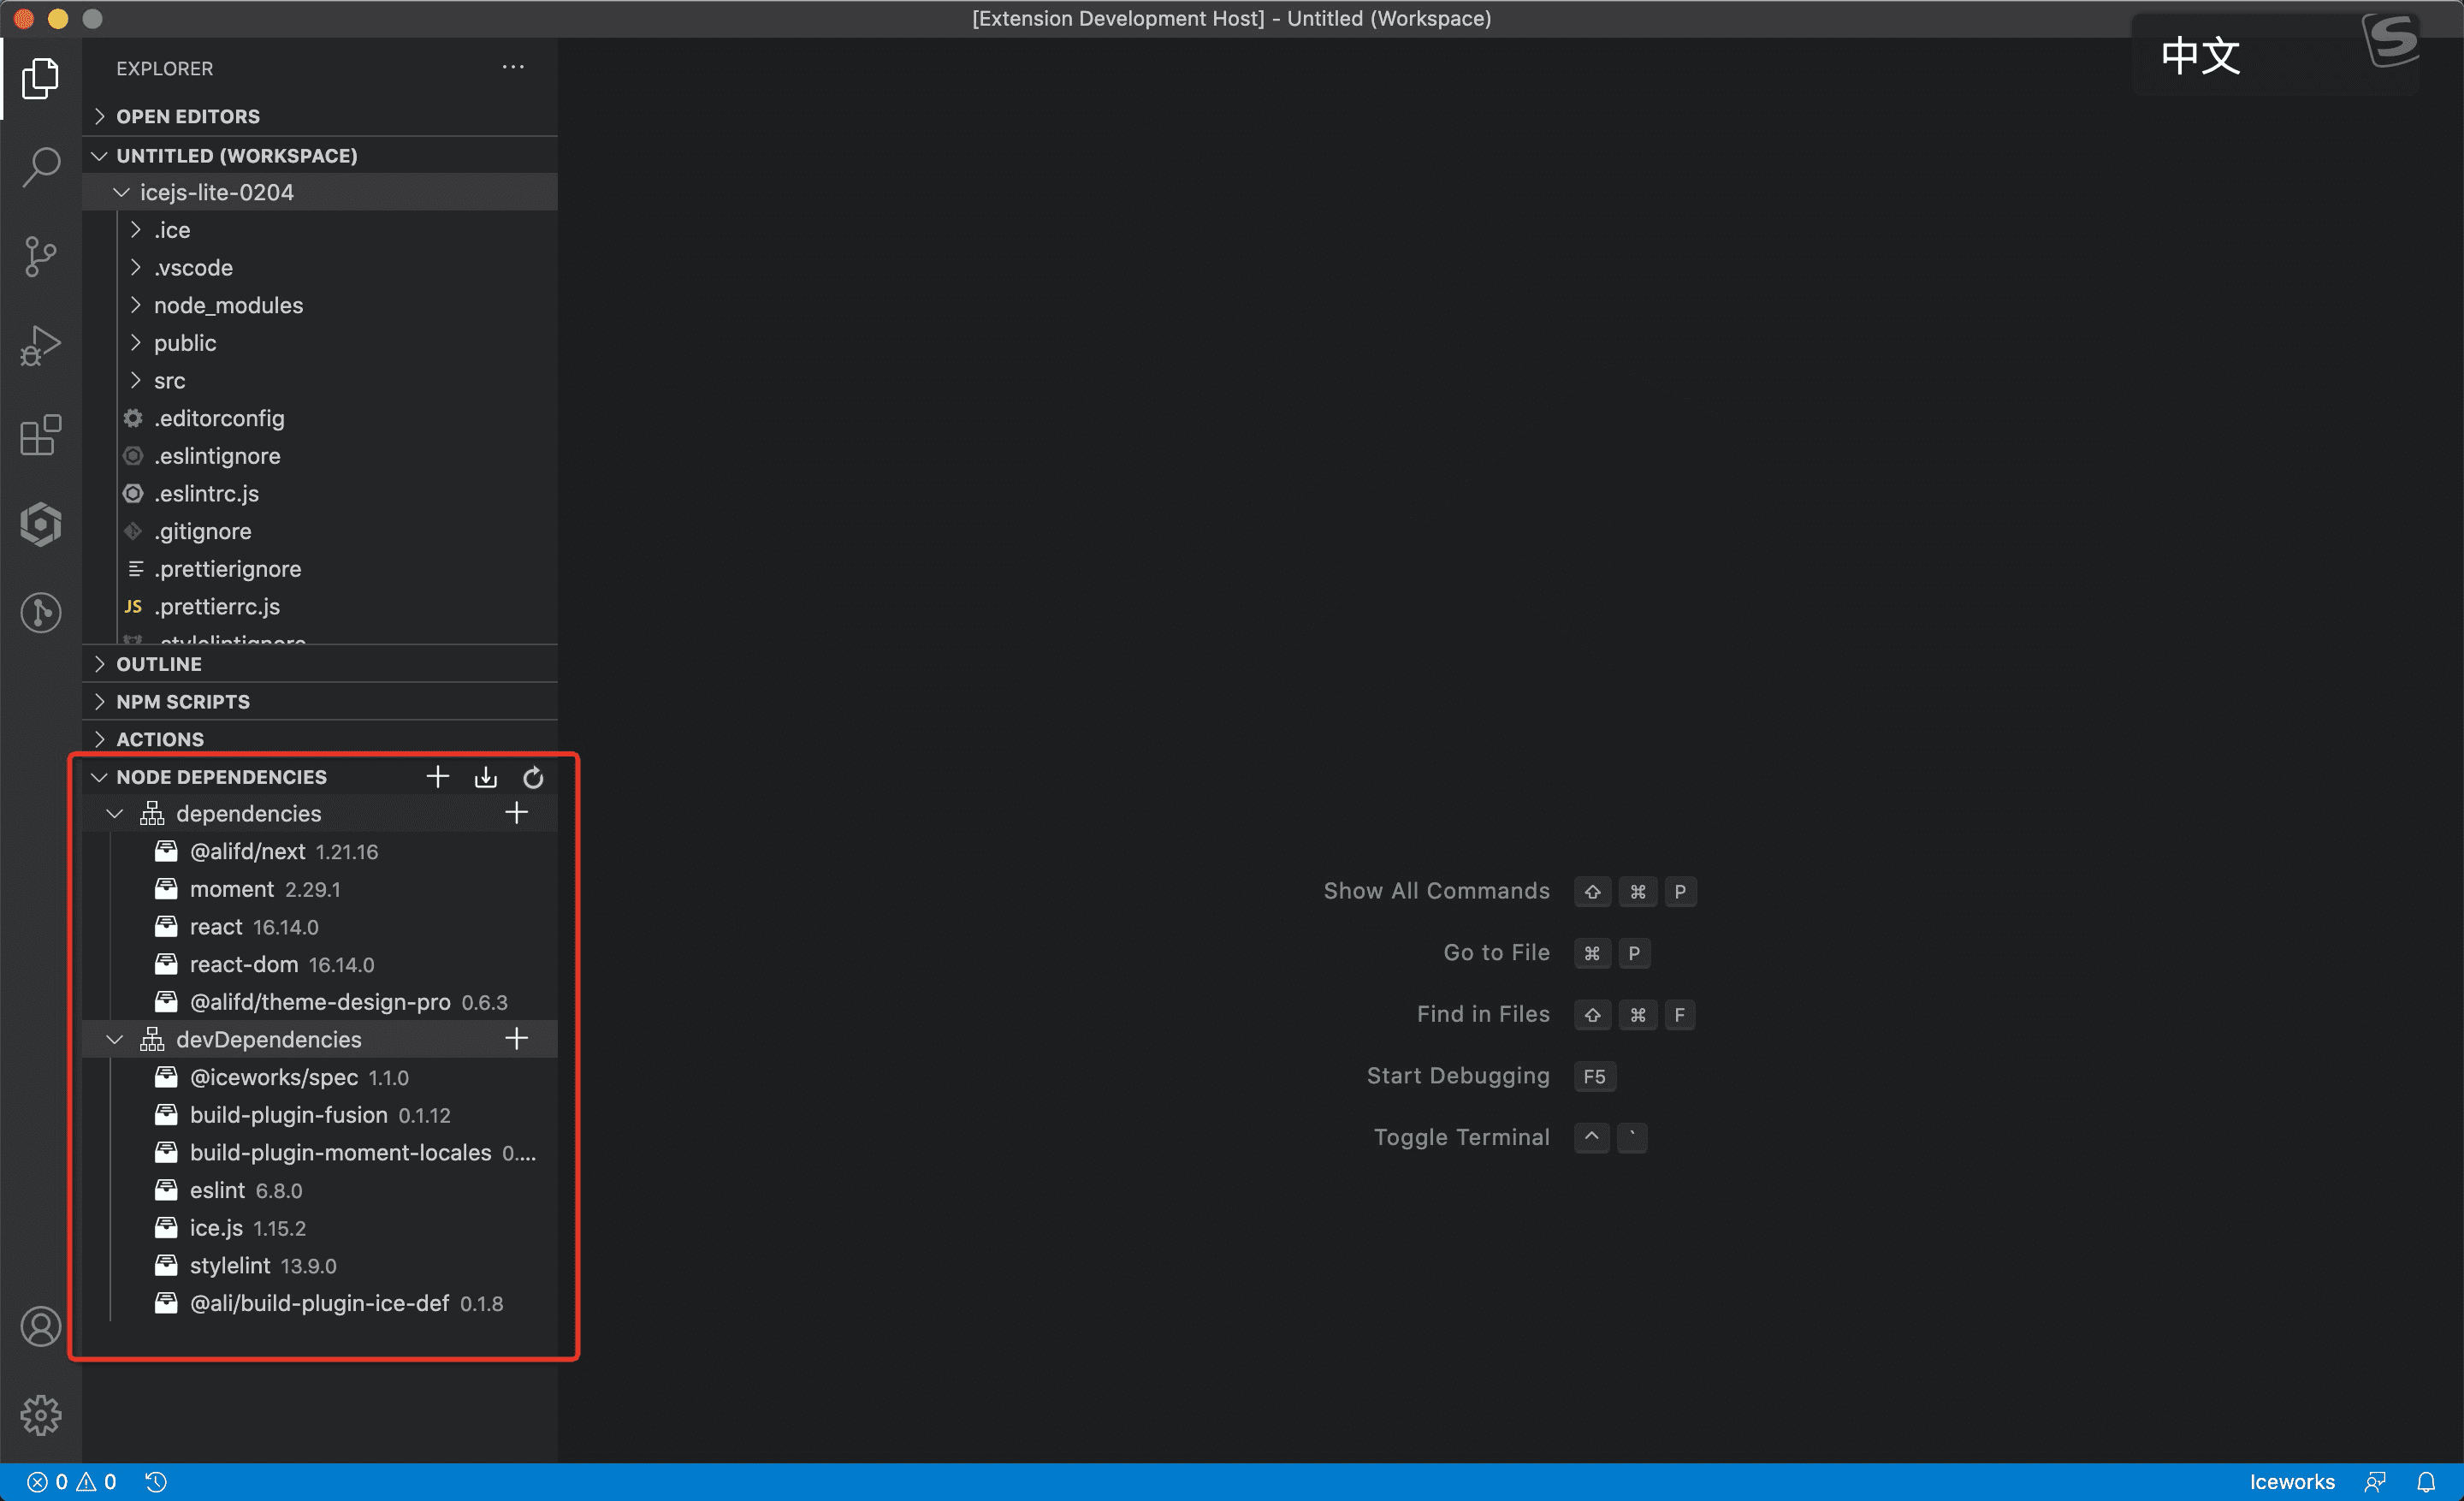Expand the public folder
This screenshot has height=1501, width=2464.
[x=320, y=343]
